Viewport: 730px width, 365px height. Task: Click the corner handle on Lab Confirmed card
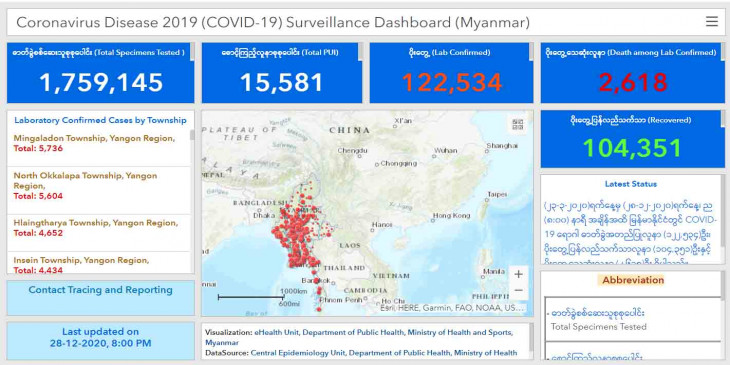click(x=531, y=52)
